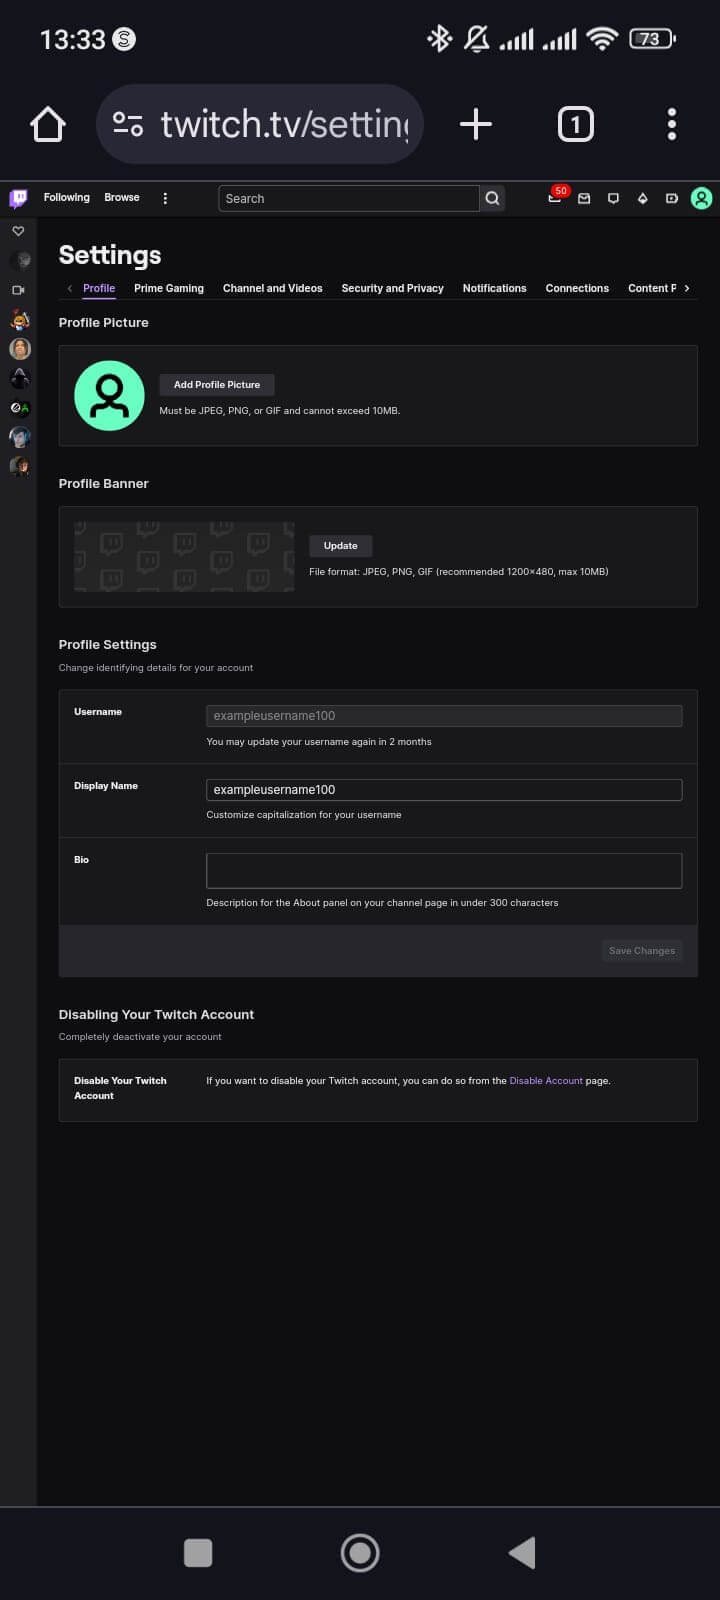This screenshot has width=720, height=1600.
Task: Open Twitch's three-dot more menu
Action: [165, 198]
